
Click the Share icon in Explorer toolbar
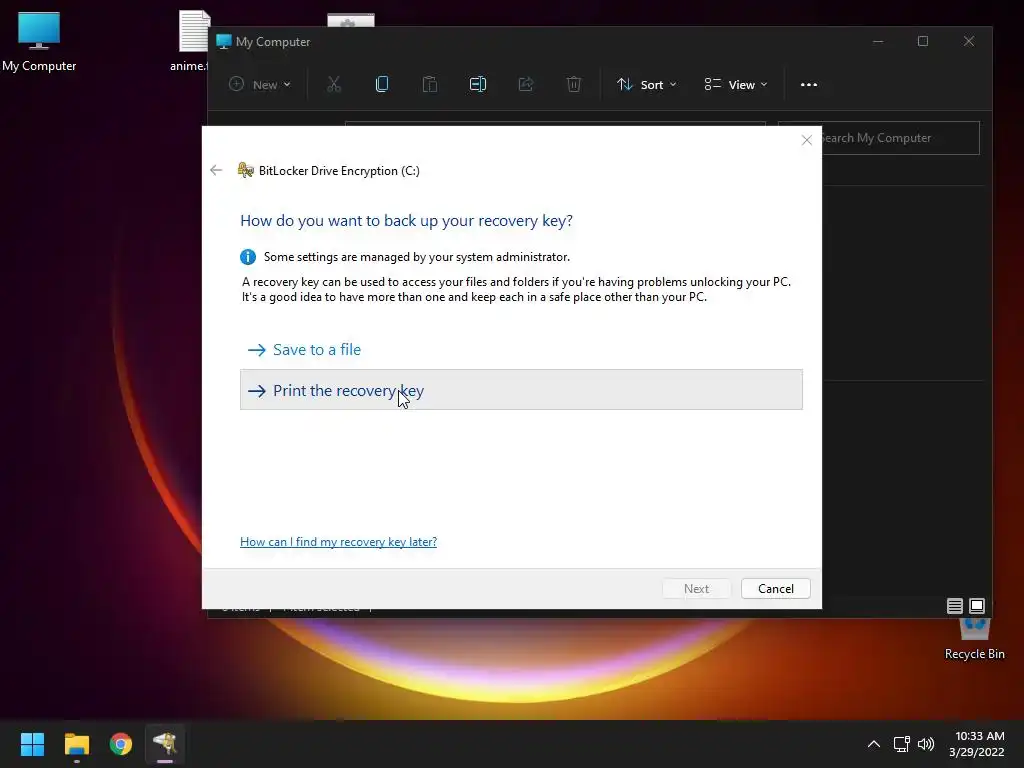[526, 84]
